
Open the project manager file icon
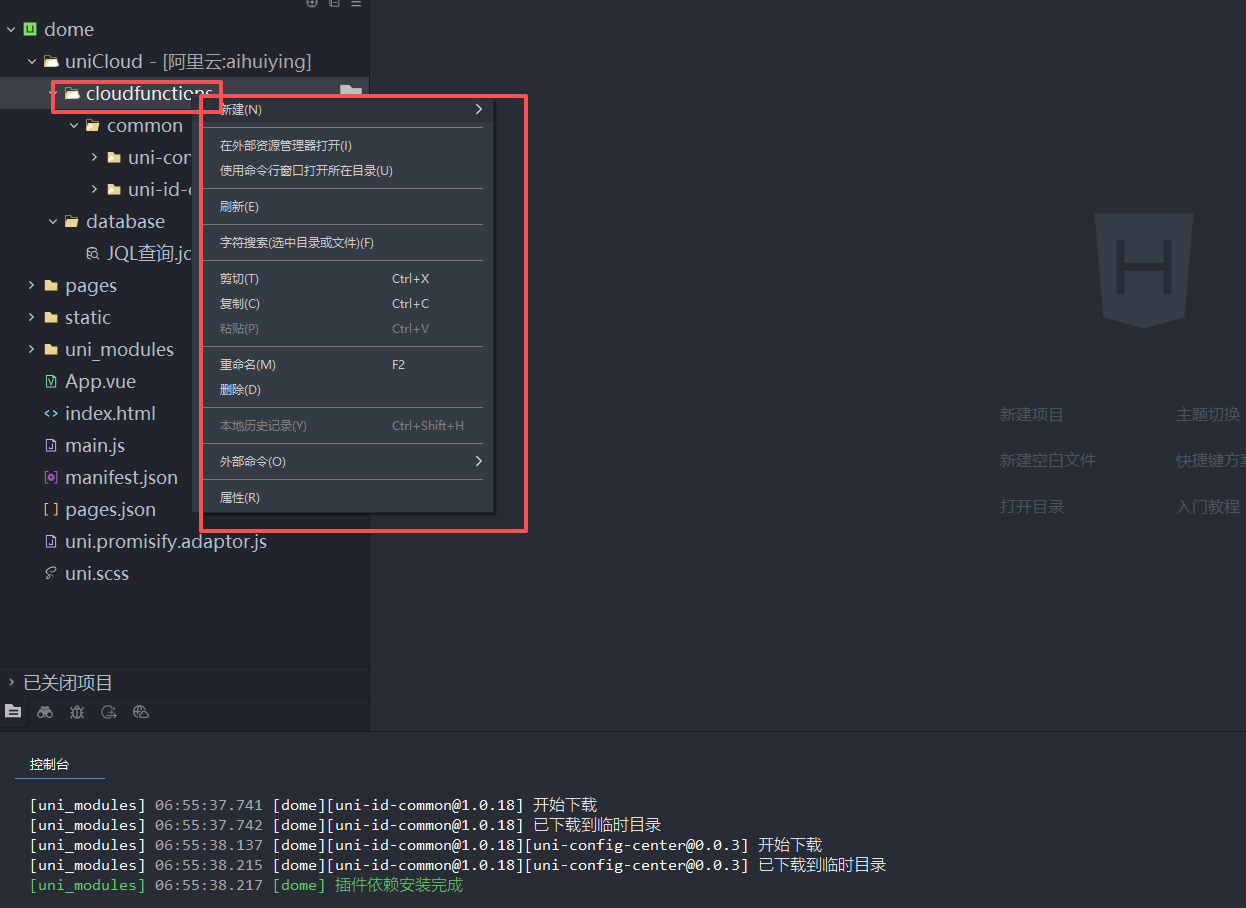pos(13,711)
